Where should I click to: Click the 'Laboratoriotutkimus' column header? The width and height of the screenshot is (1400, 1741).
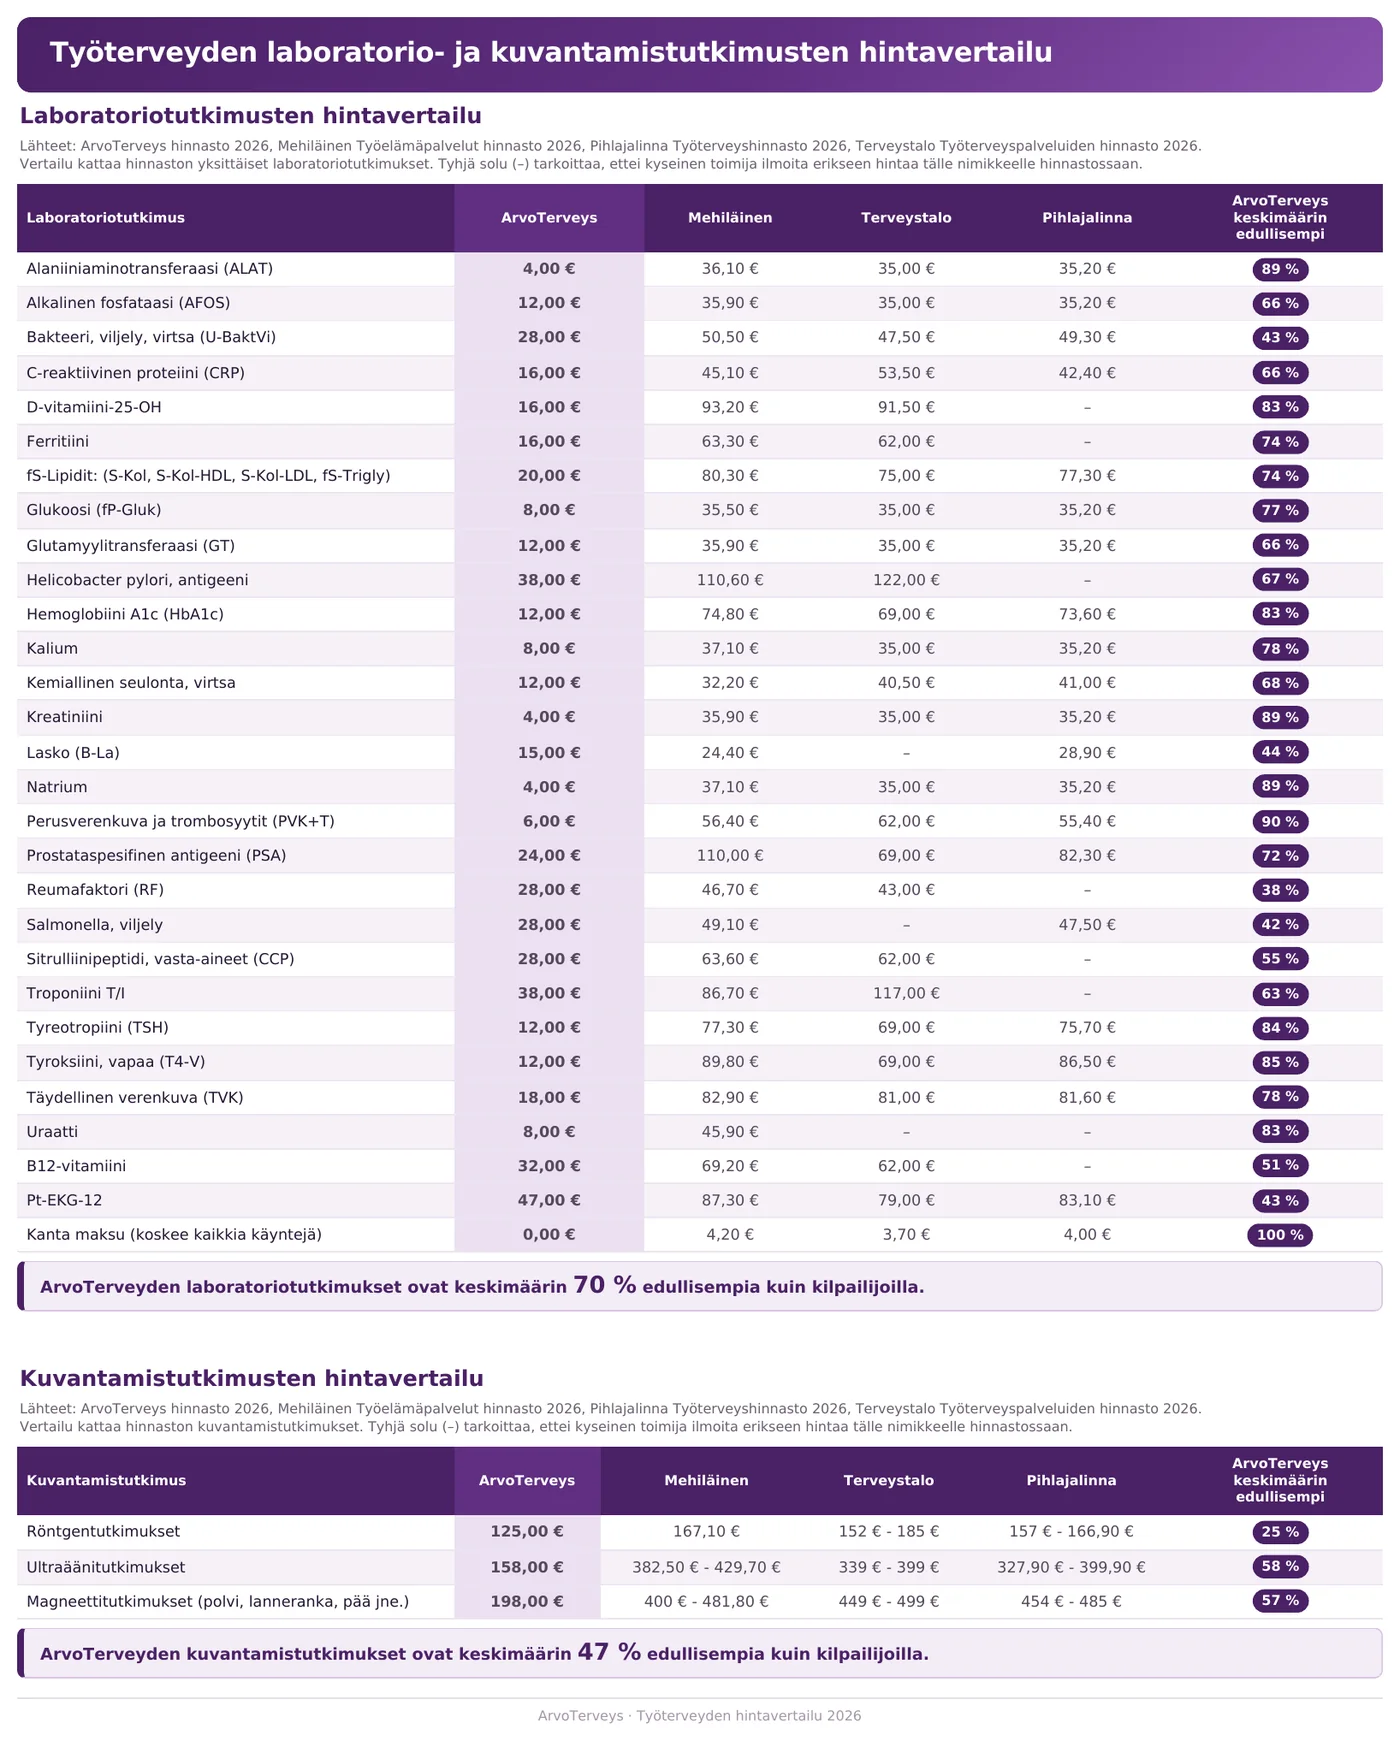point(106,218)
